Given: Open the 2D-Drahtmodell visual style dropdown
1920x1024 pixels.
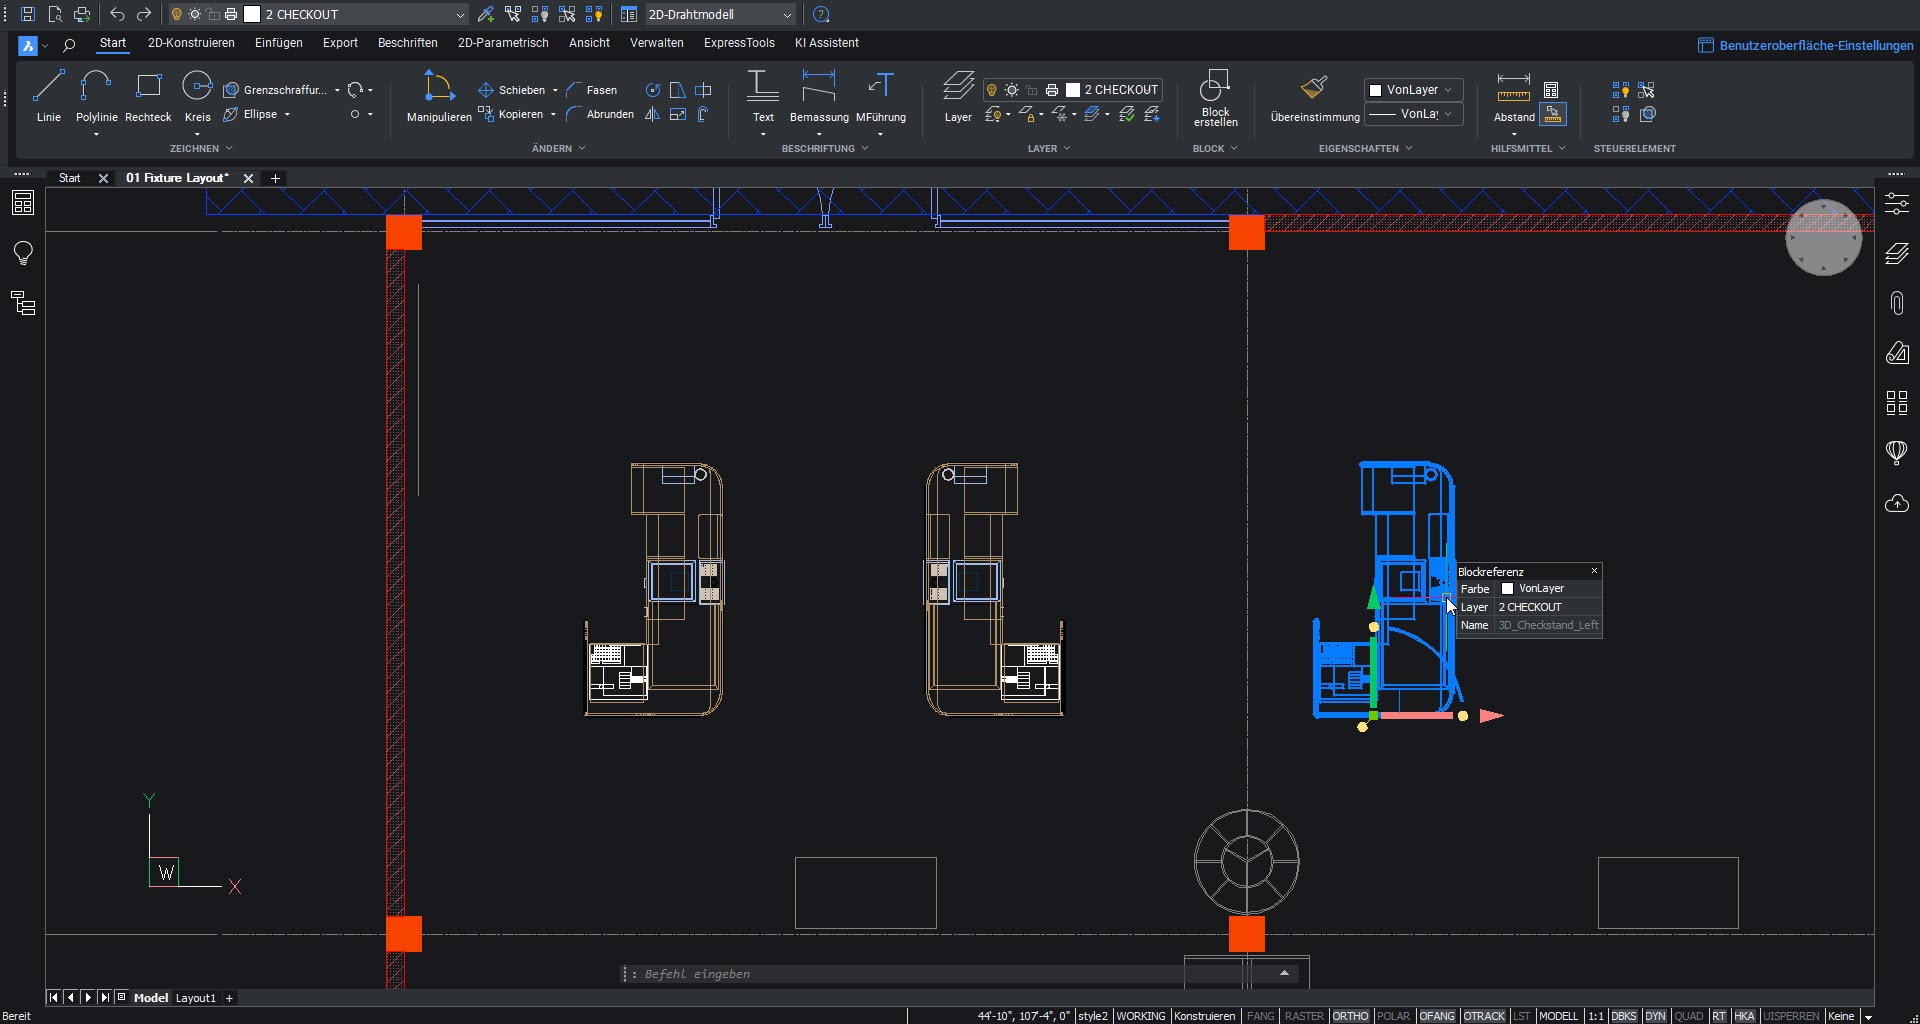Looking at the screenshot, I should 718,15.
